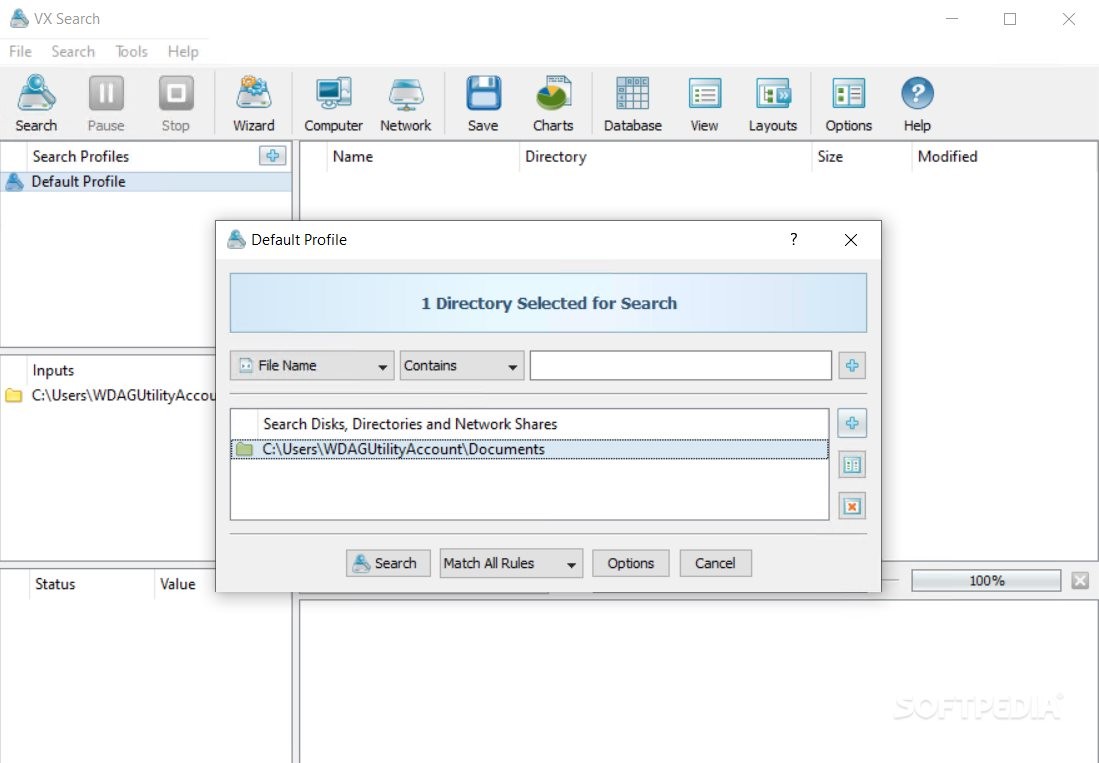The width and height of the screenshot is (1099, 763).
Task: Click the Stop toolbar icon
Action: pyautogui.click(x=175, y=104)
